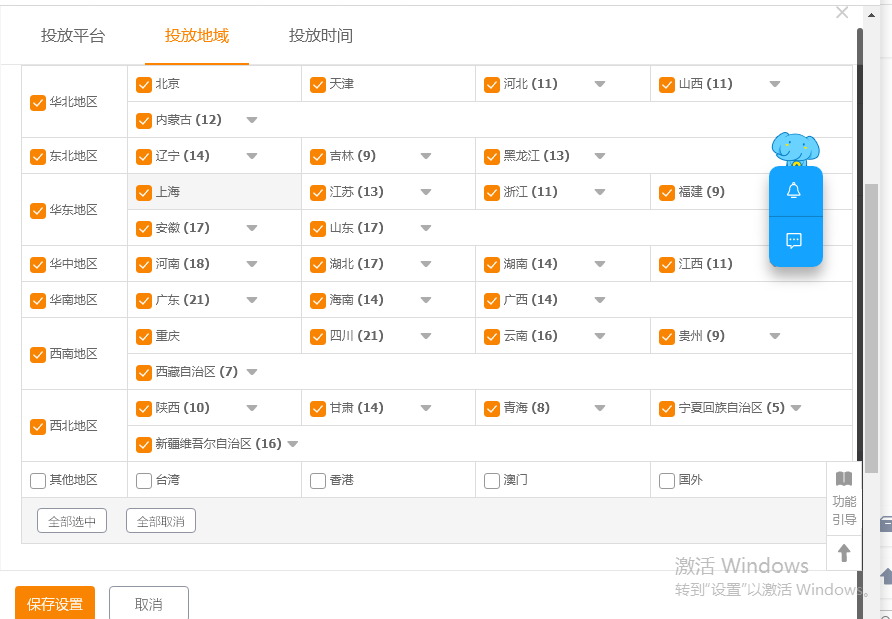This screenshot has height=619, width=892.
Task: Check the 台湾 checkbox
Action: pyautogui.click(x=143, y=481)
